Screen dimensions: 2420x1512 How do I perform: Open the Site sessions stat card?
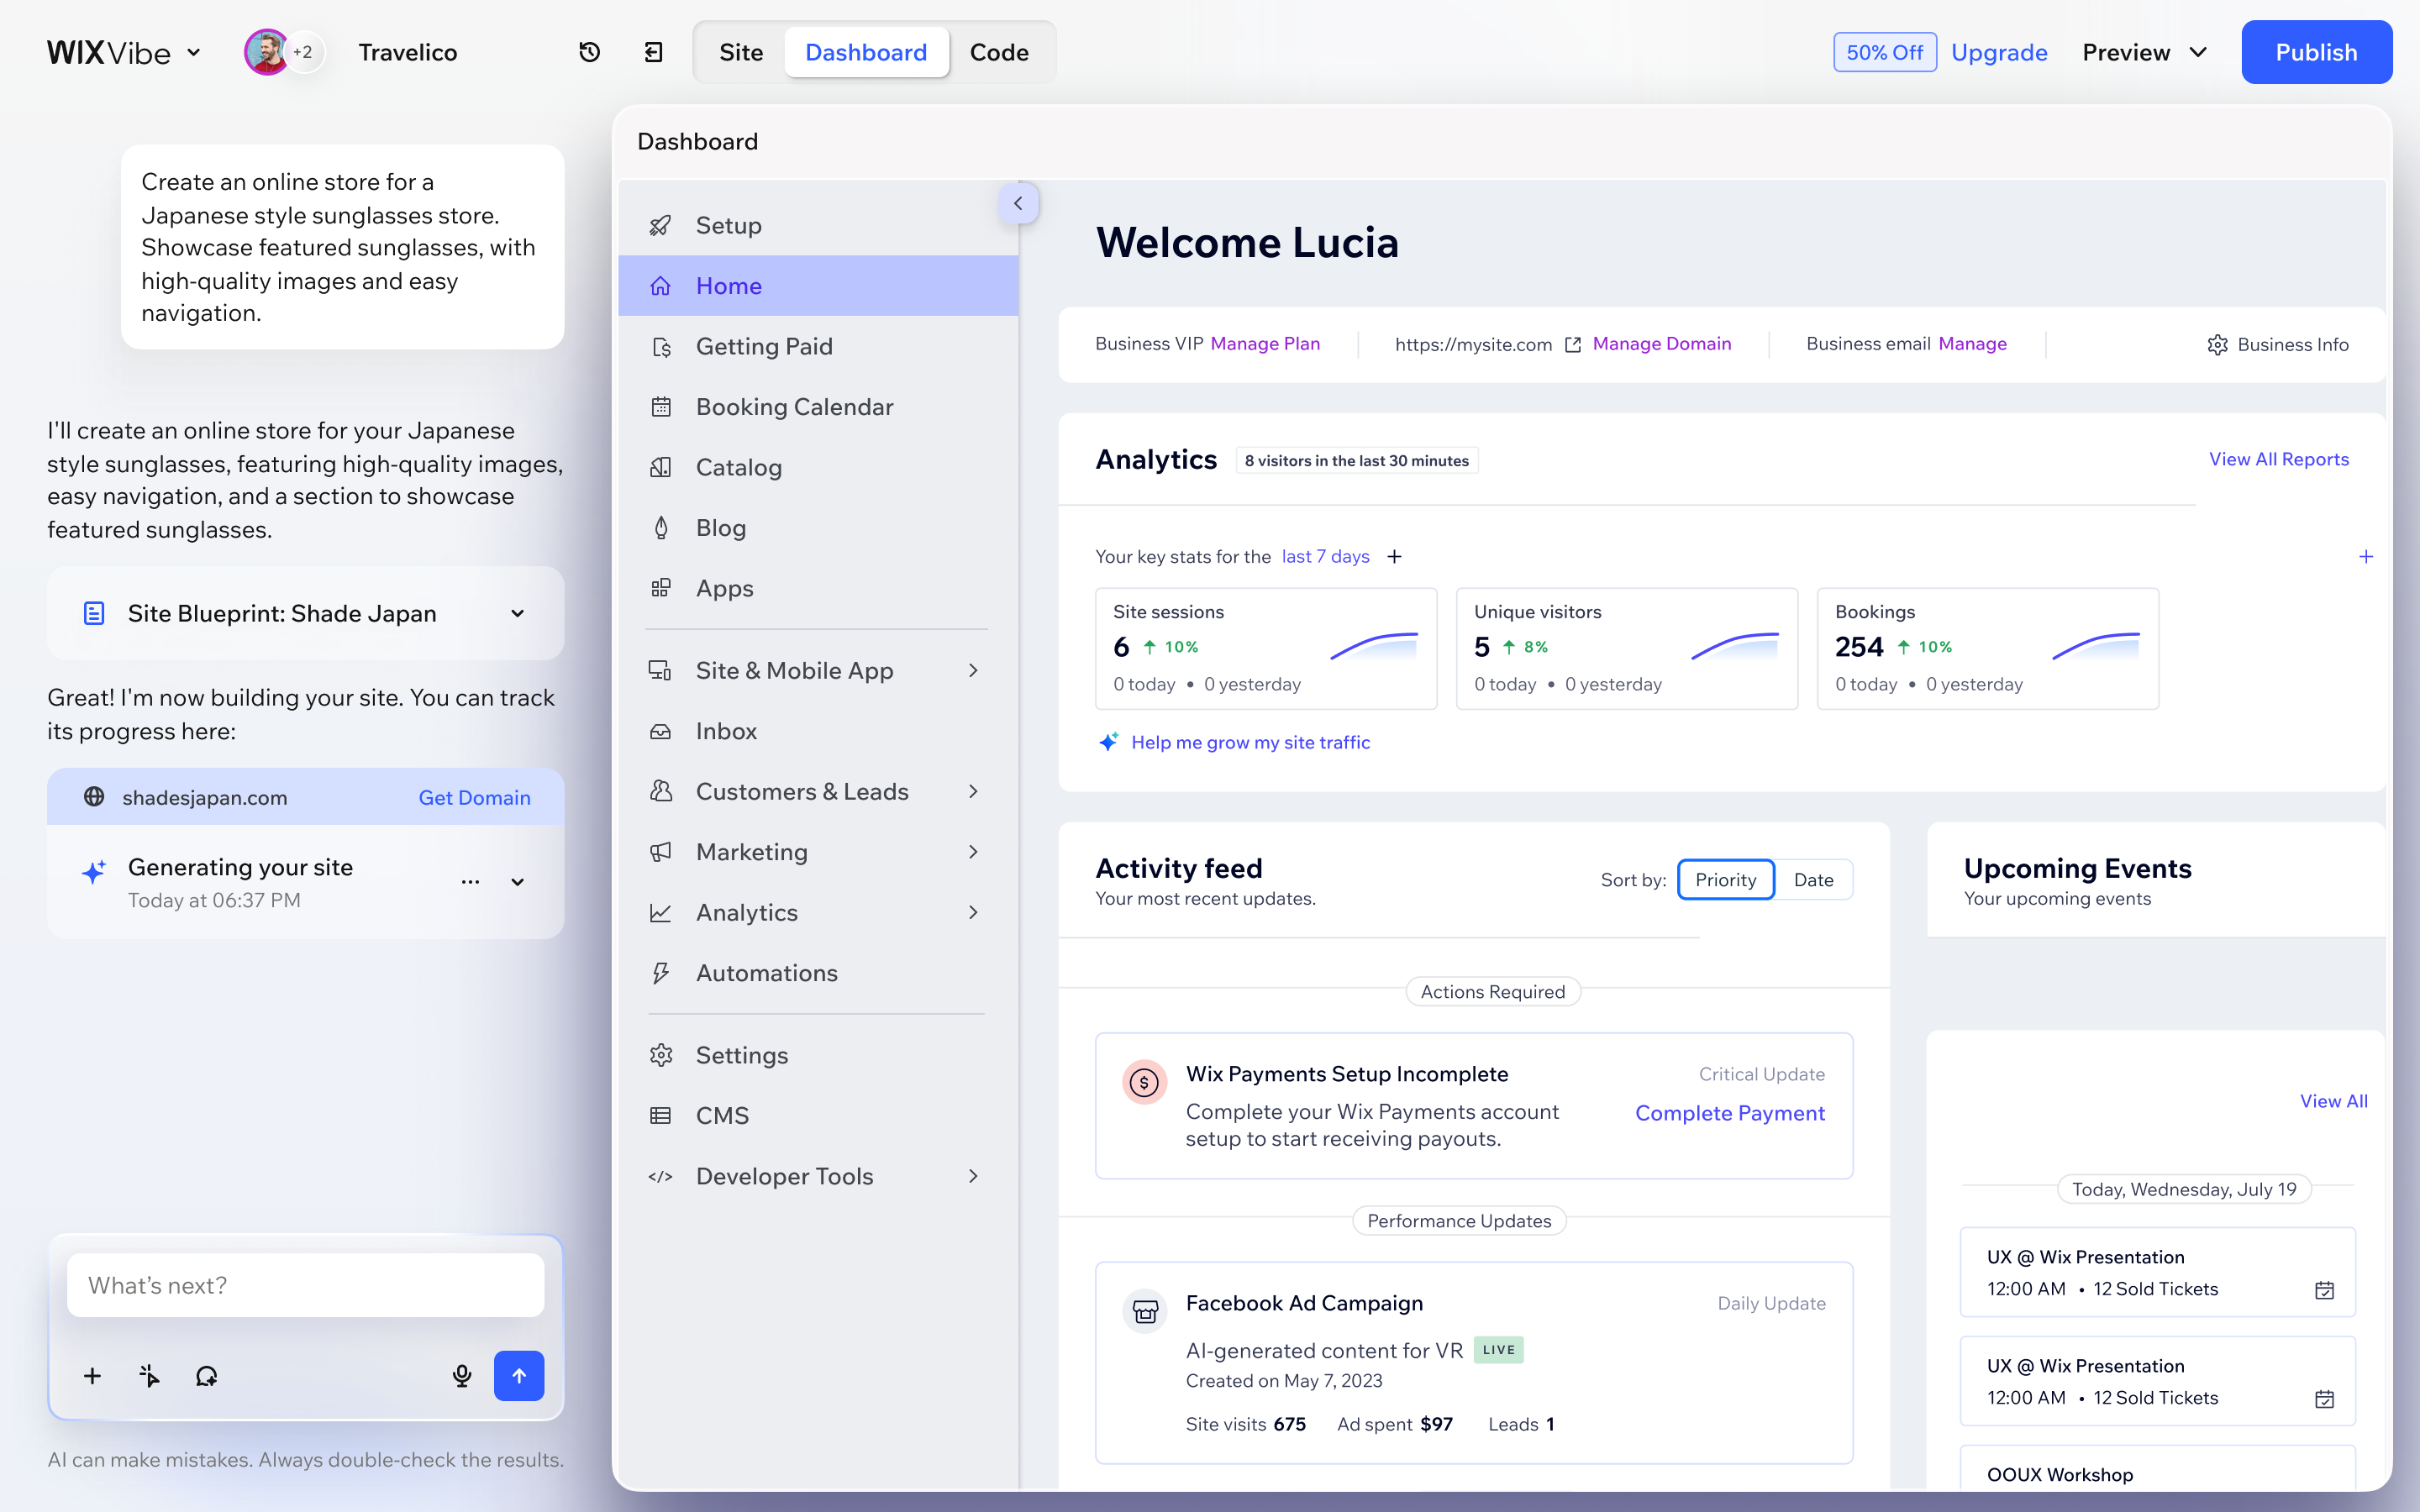tap(1266, 648)
